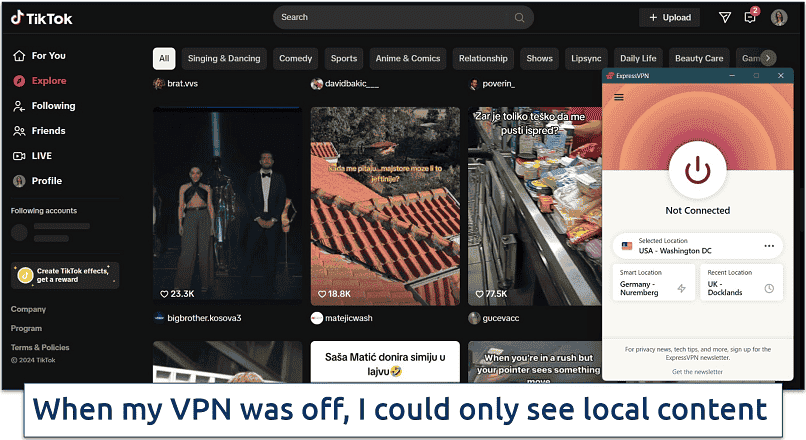Play the red roof tiles video
This screenshot has width=806, height=440.
click(385, 206)
